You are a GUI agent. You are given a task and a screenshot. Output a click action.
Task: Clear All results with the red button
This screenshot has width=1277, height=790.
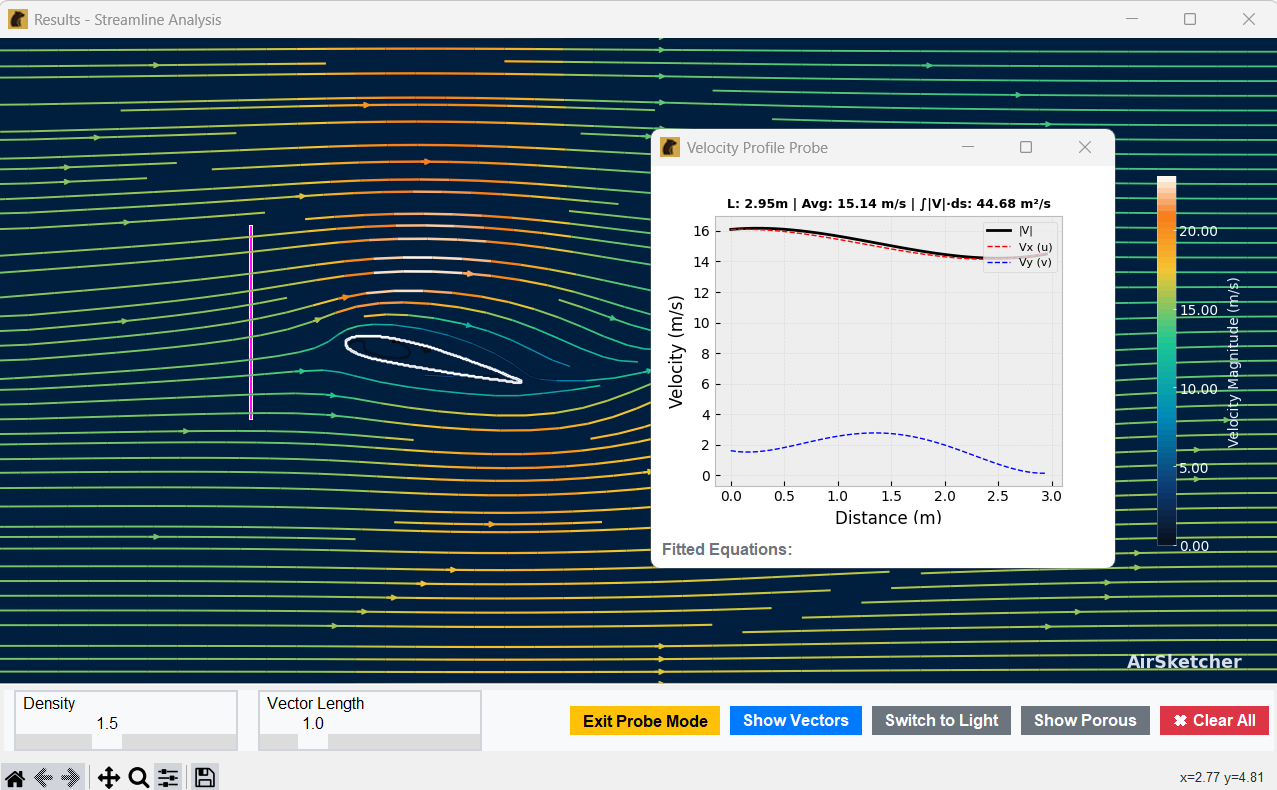pos(1214,720)
